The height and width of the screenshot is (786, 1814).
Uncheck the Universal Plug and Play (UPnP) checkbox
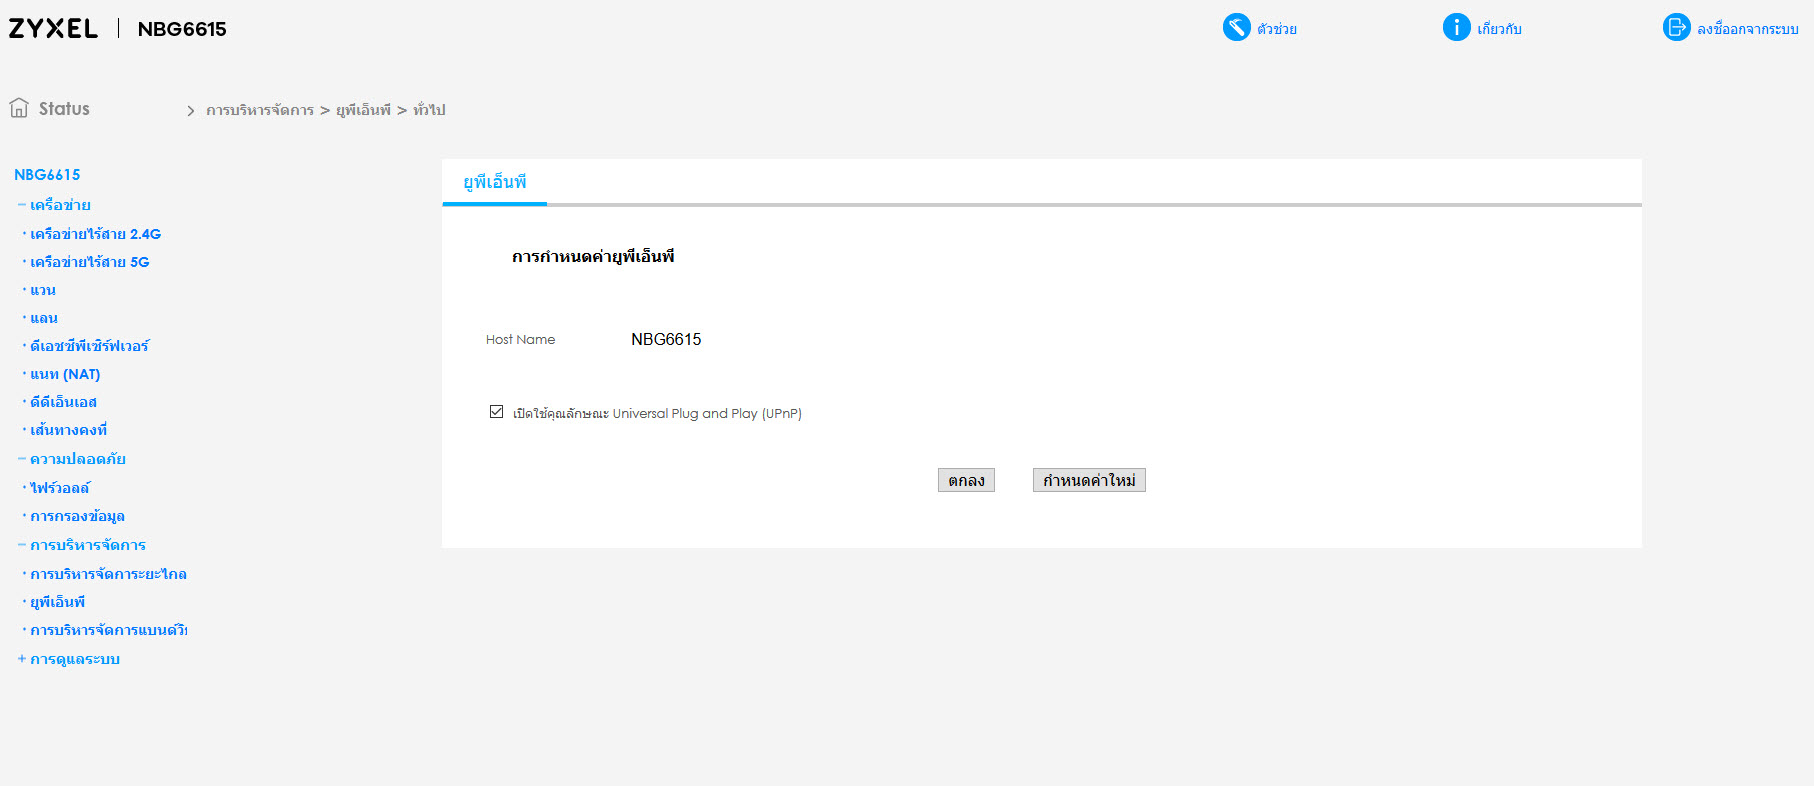(x=496, y=412)
